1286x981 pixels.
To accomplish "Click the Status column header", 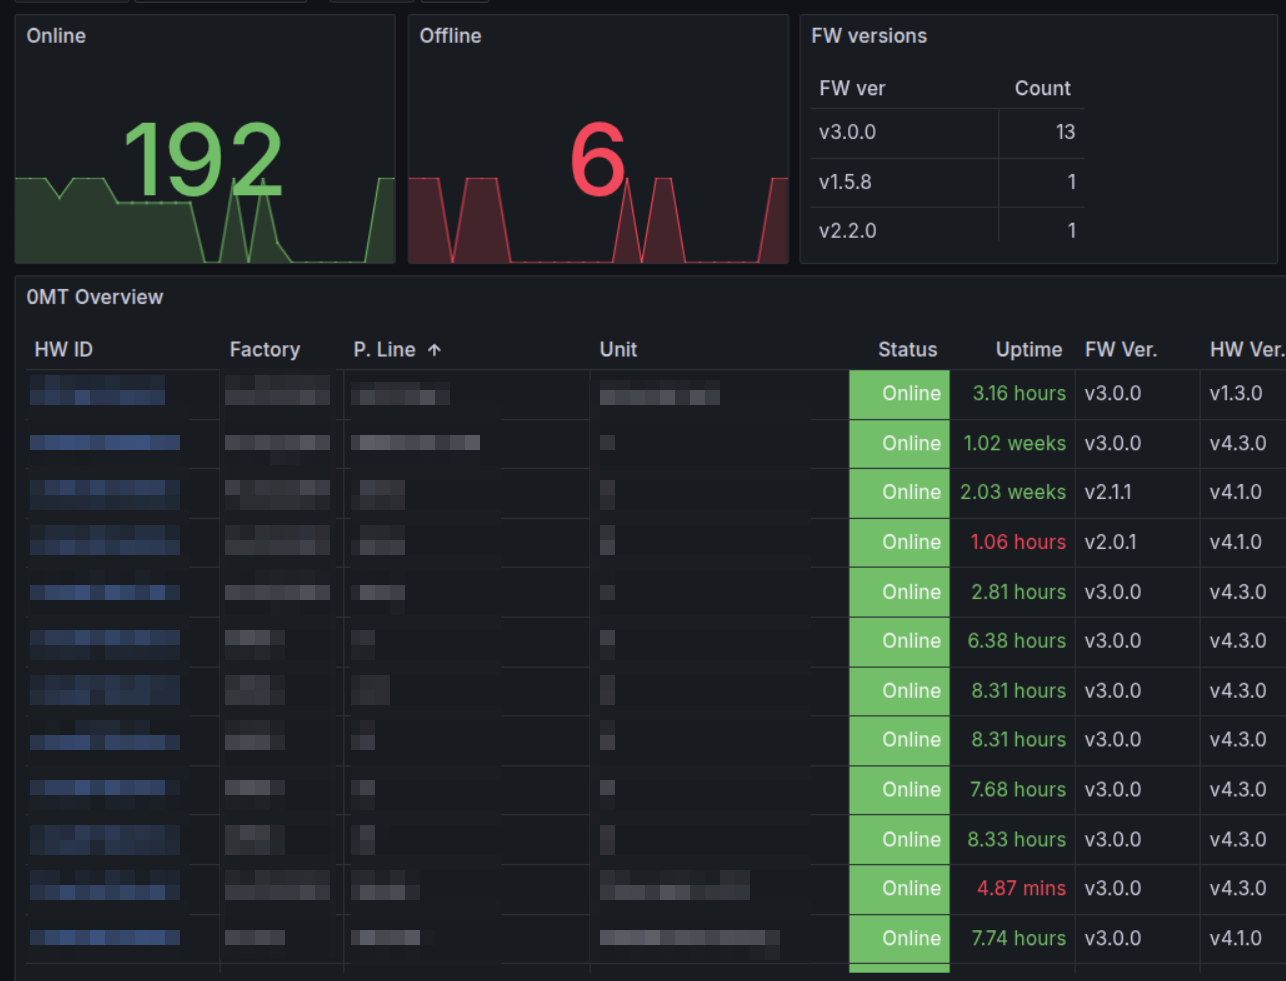I will click(907, 349).
